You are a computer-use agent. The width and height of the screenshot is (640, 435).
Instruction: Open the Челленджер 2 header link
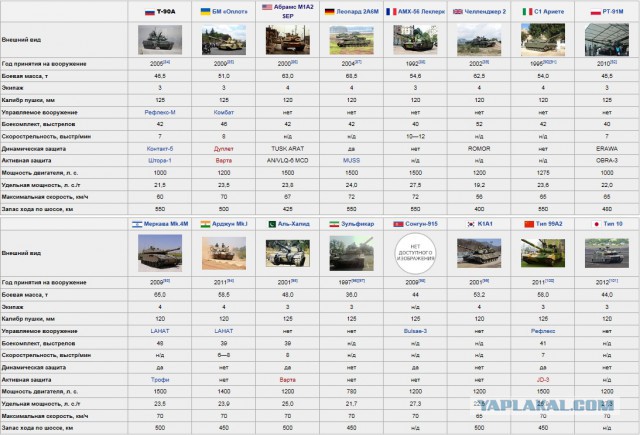(x=485, y=12)
